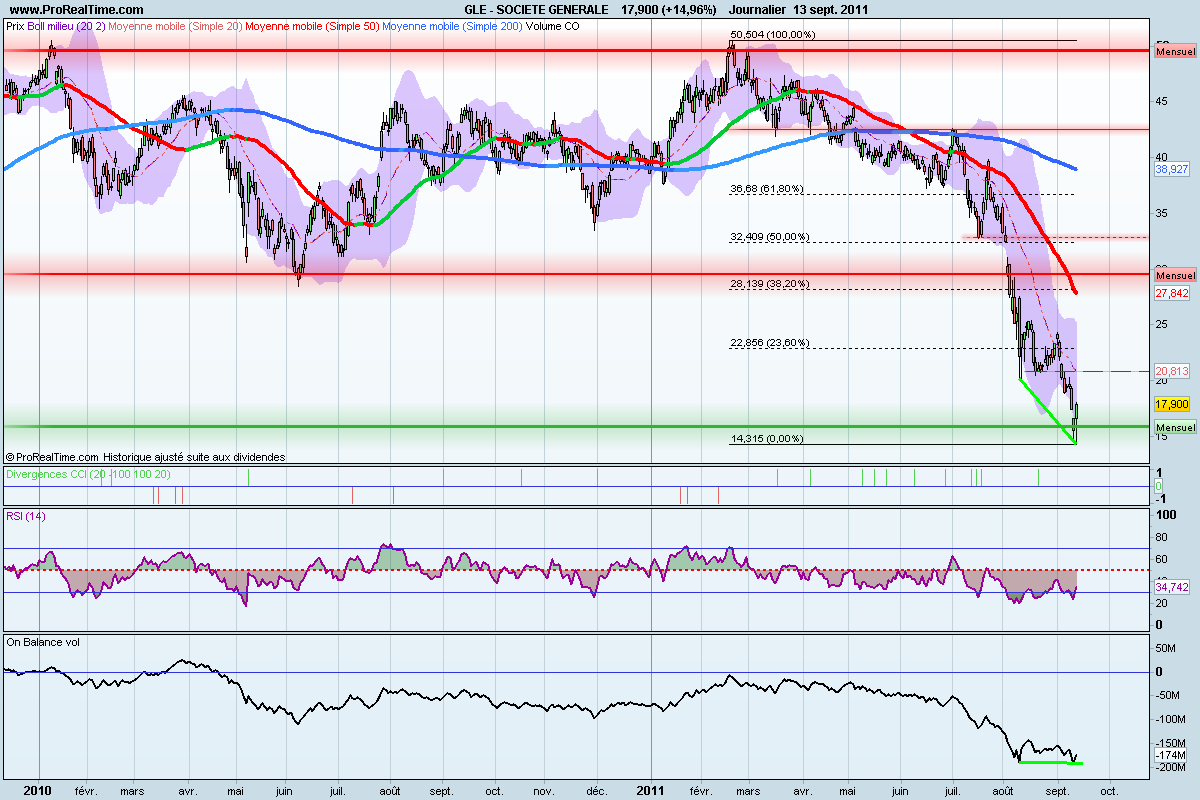Select the On Balance vol indicator label
The image size is (1200, 800).
pyautogui.click(x=42, y=641)
